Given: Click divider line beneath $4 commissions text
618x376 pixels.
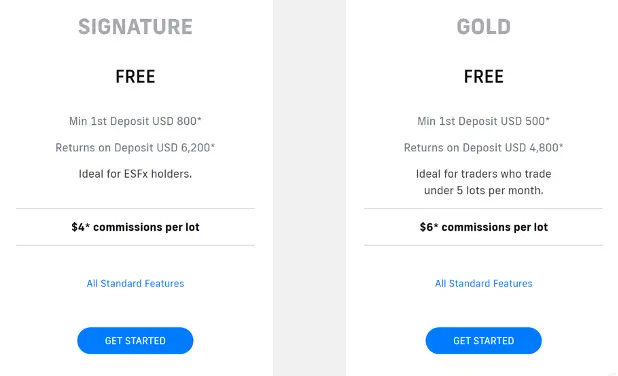Looking at the screenshot, I should 135,245.
